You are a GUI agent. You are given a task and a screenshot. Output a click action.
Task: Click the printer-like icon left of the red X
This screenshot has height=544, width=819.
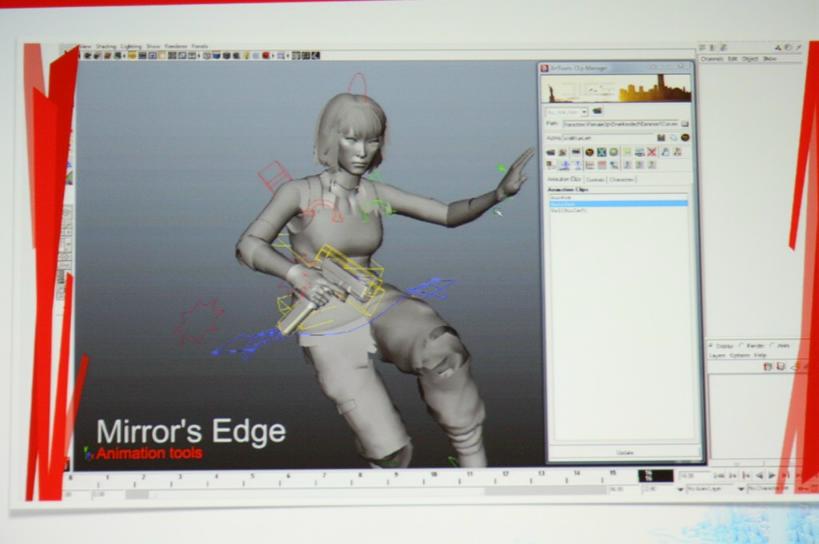point(640,152)
